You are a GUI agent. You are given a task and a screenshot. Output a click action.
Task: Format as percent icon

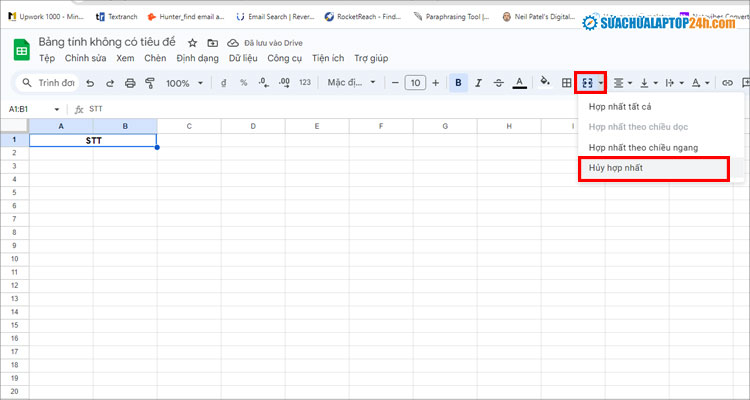(243, 83)
